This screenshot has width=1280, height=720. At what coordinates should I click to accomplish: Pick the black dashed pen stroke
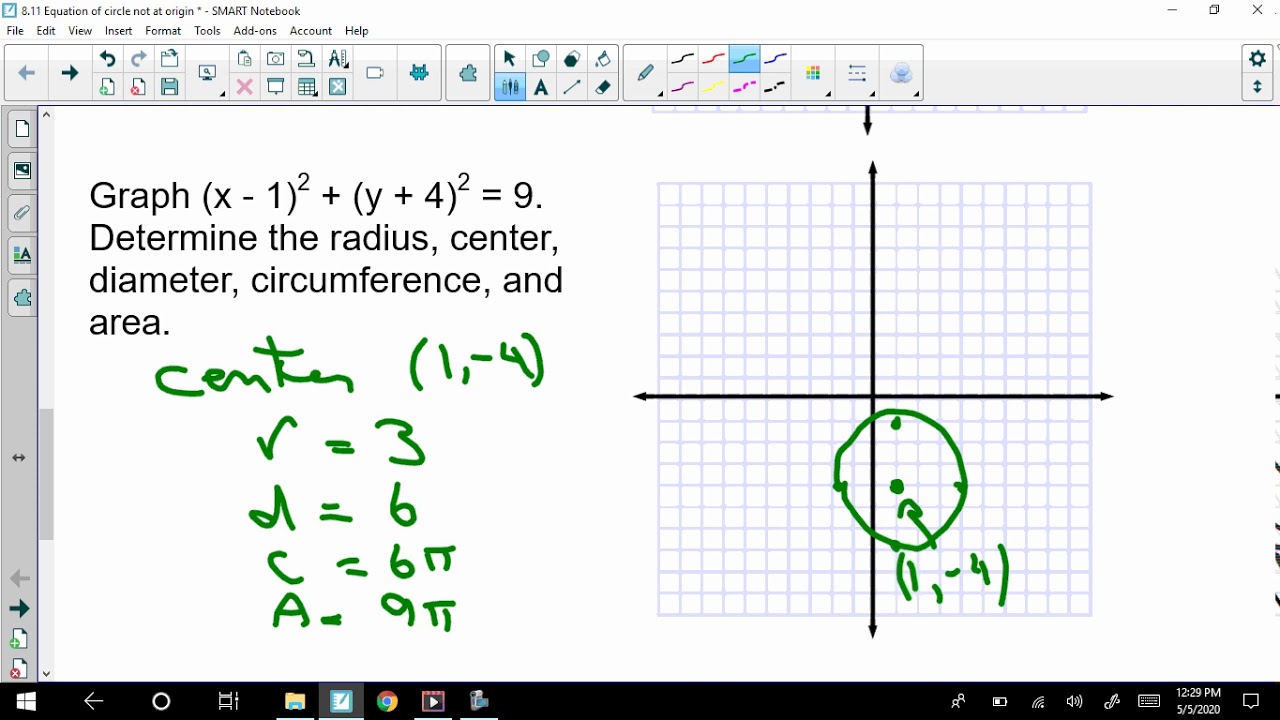775,87
